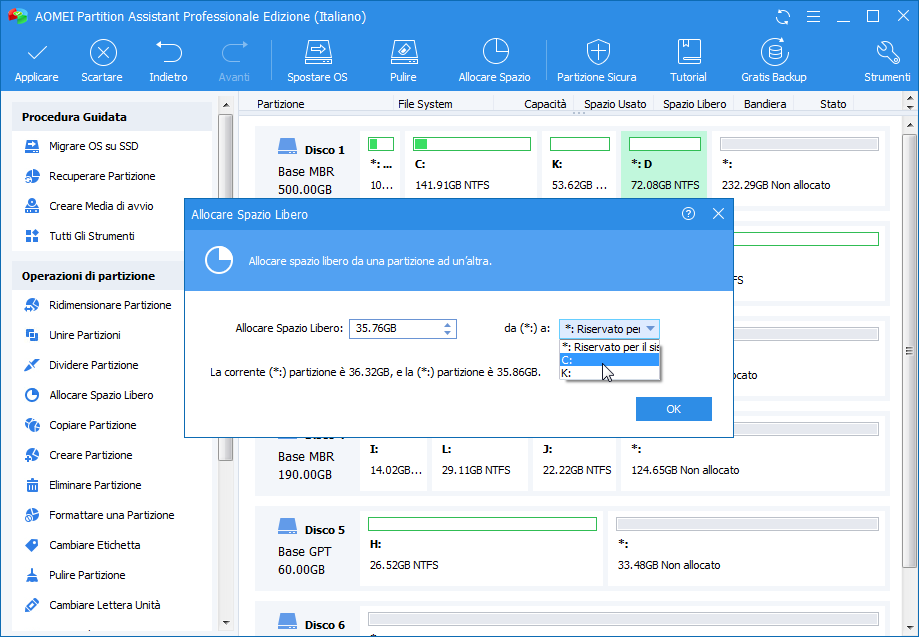Image resolution: width=919 pixels, height=637 pixels.
Task: Open the Gratis Backup tool
Action: [772, 61]
